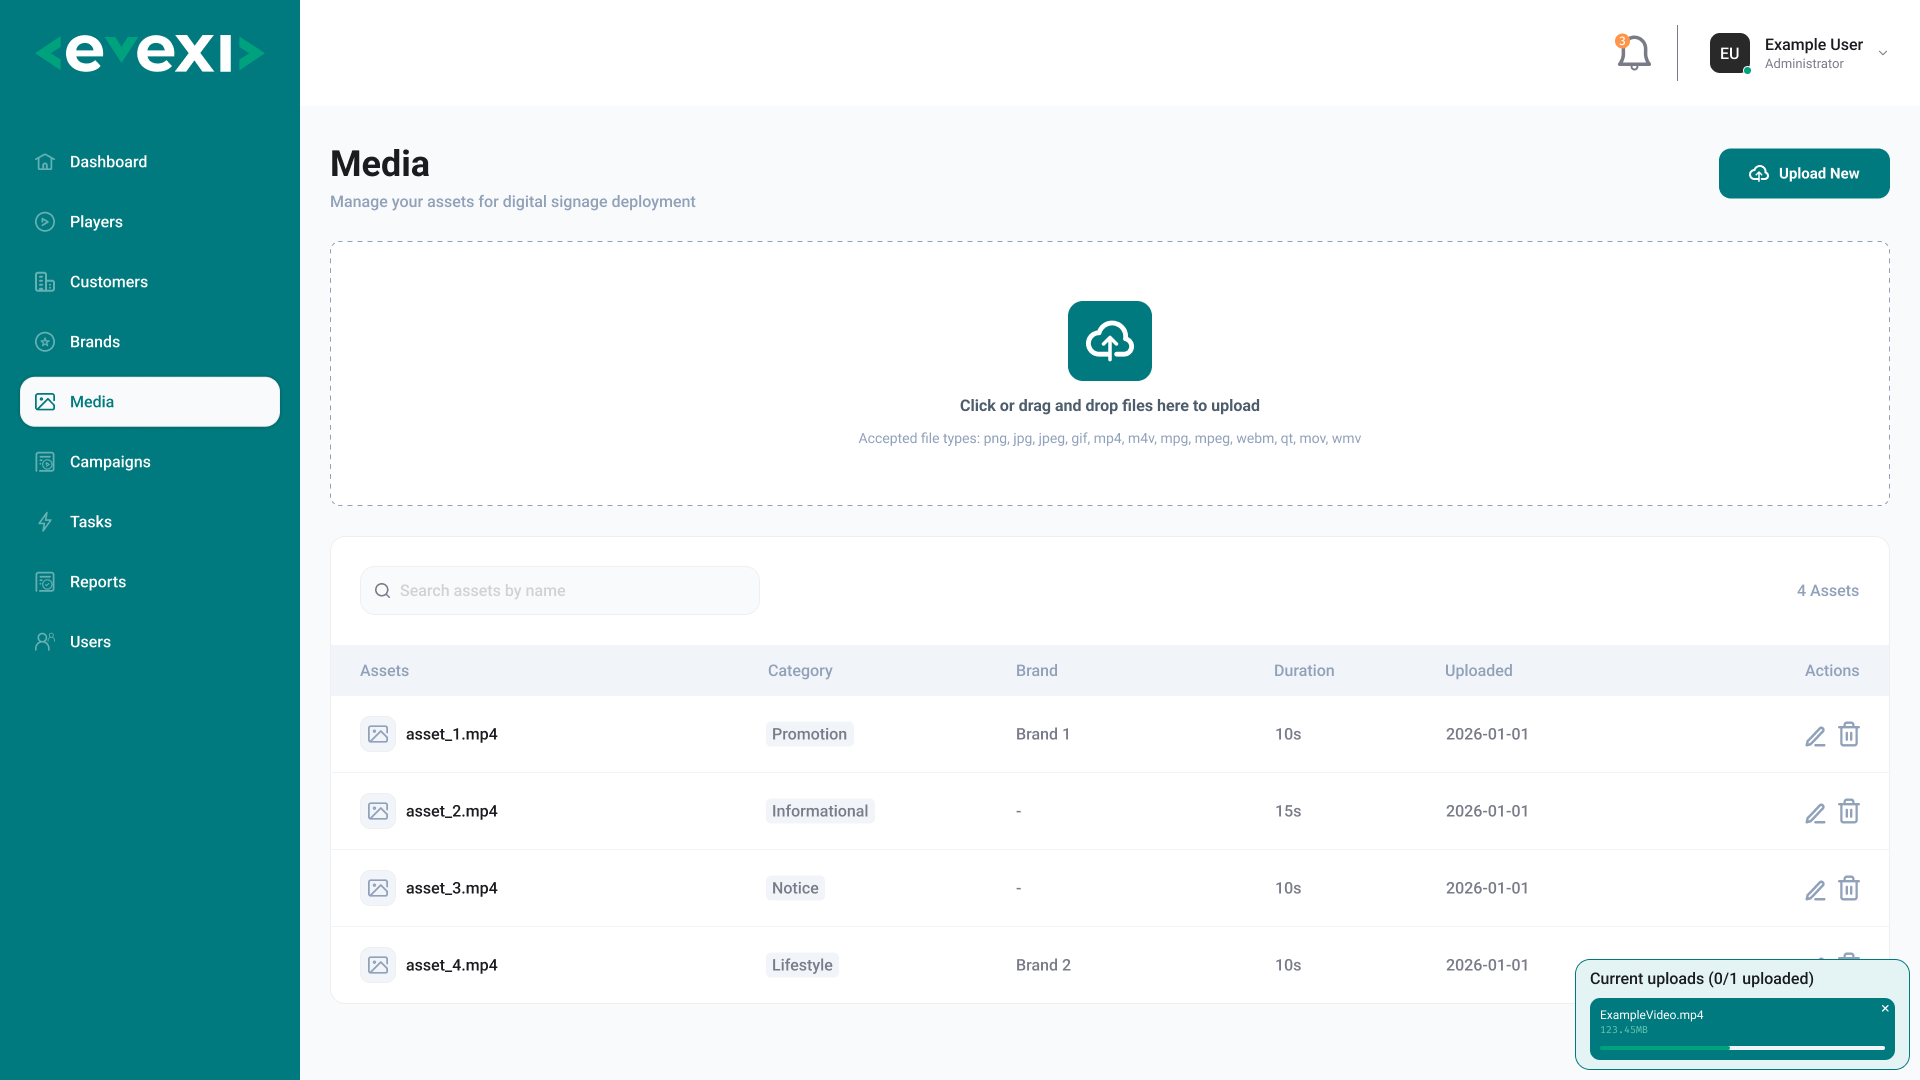Click the ExampleVideo.mp4 upload progress bar

[1742, 1048]
